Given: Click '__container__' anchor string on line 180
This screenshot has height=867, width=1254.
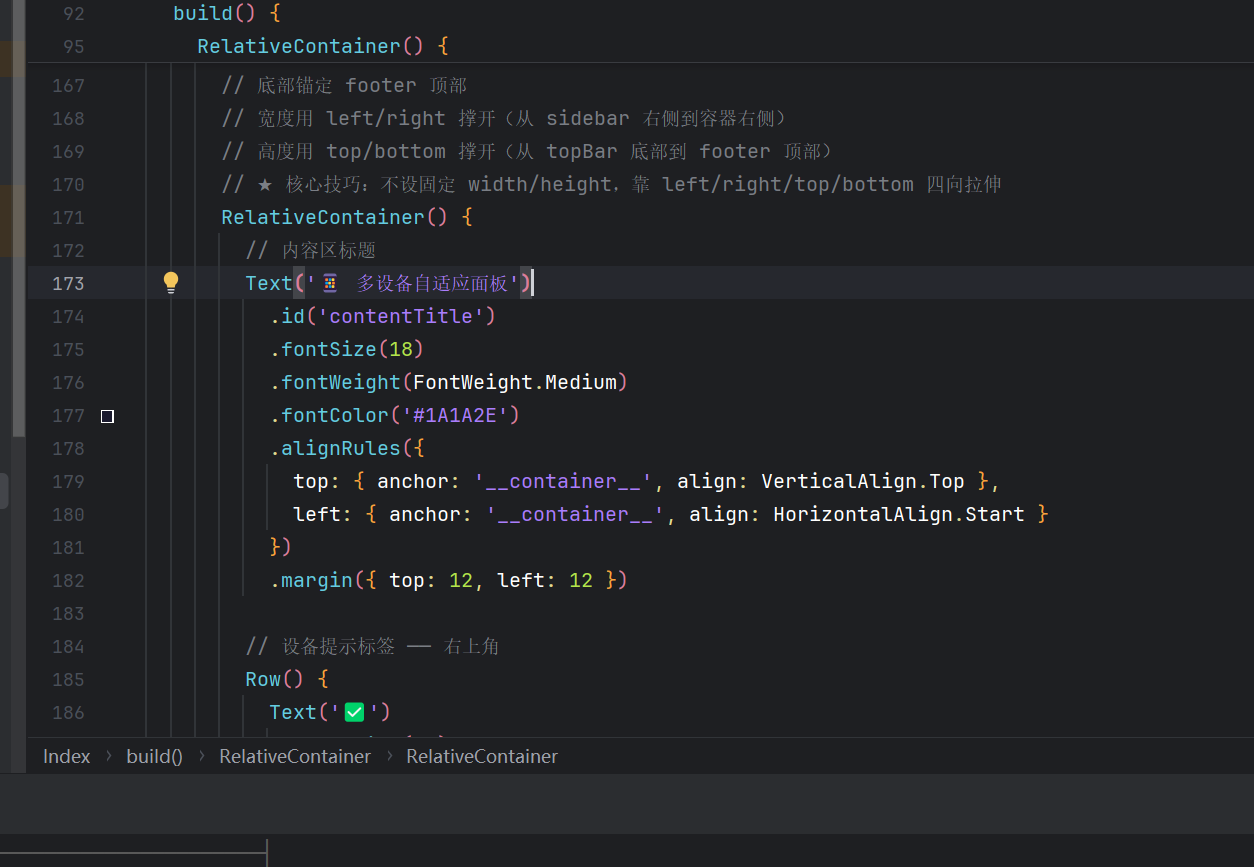Looking at the screenshot, I should (x=576, y=515).
